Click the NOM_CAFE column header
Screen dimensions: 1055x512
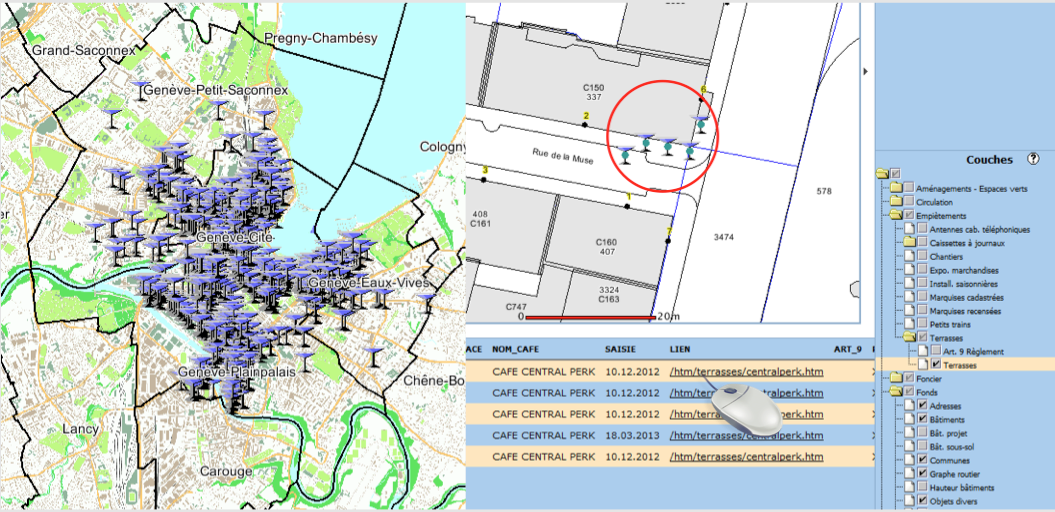click(517, 349)
